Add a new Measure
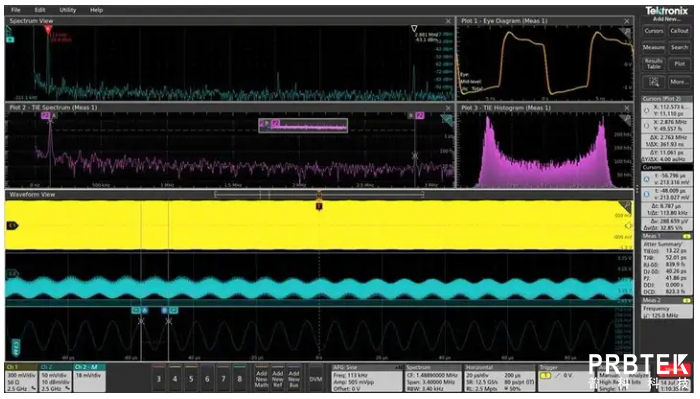 [654, 47]
